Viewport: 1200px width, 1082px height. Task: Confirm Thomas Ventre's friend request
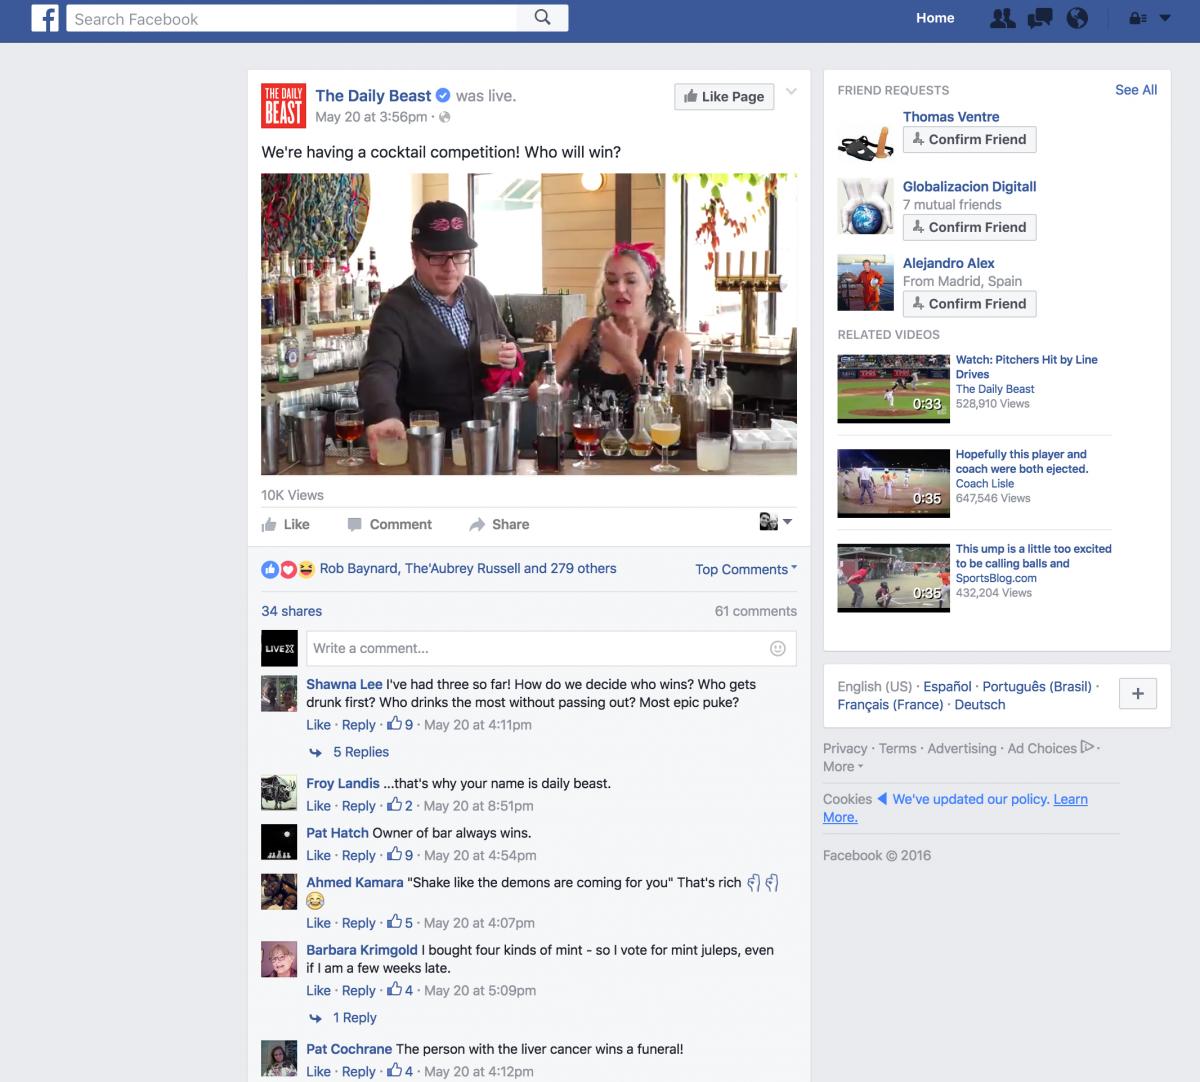click(969, 140)
